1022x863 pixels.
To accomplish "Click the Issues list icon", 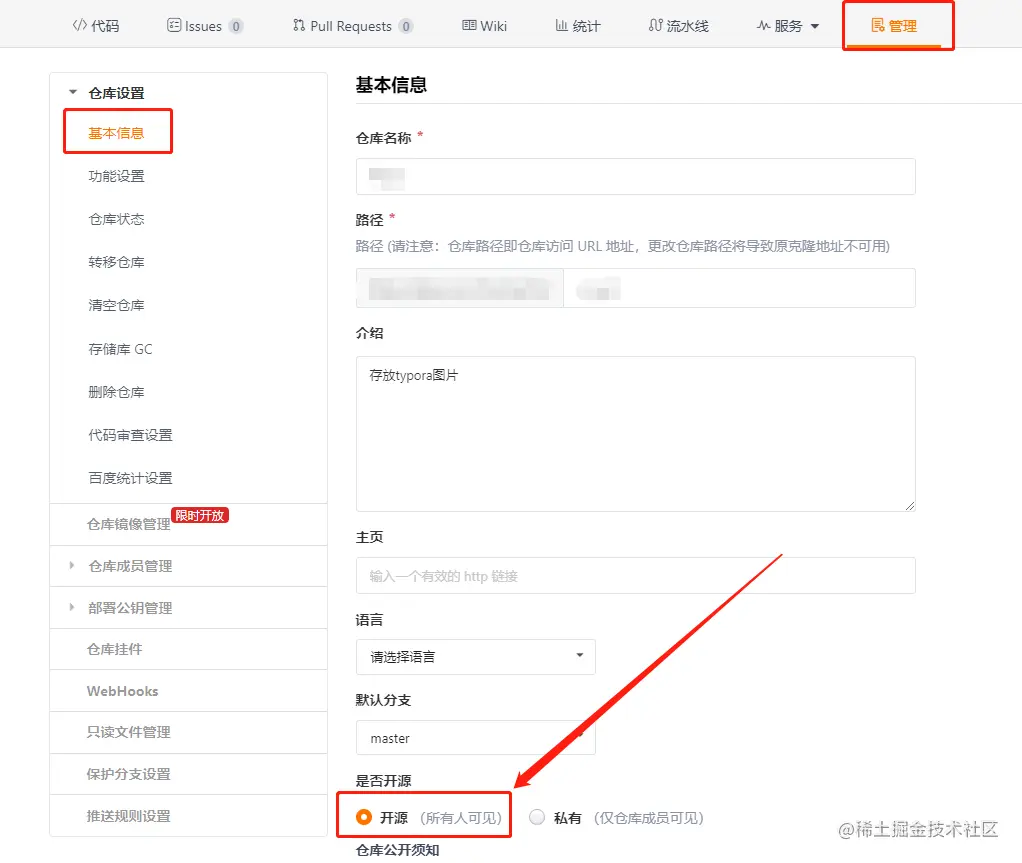I will coord(173,25).
